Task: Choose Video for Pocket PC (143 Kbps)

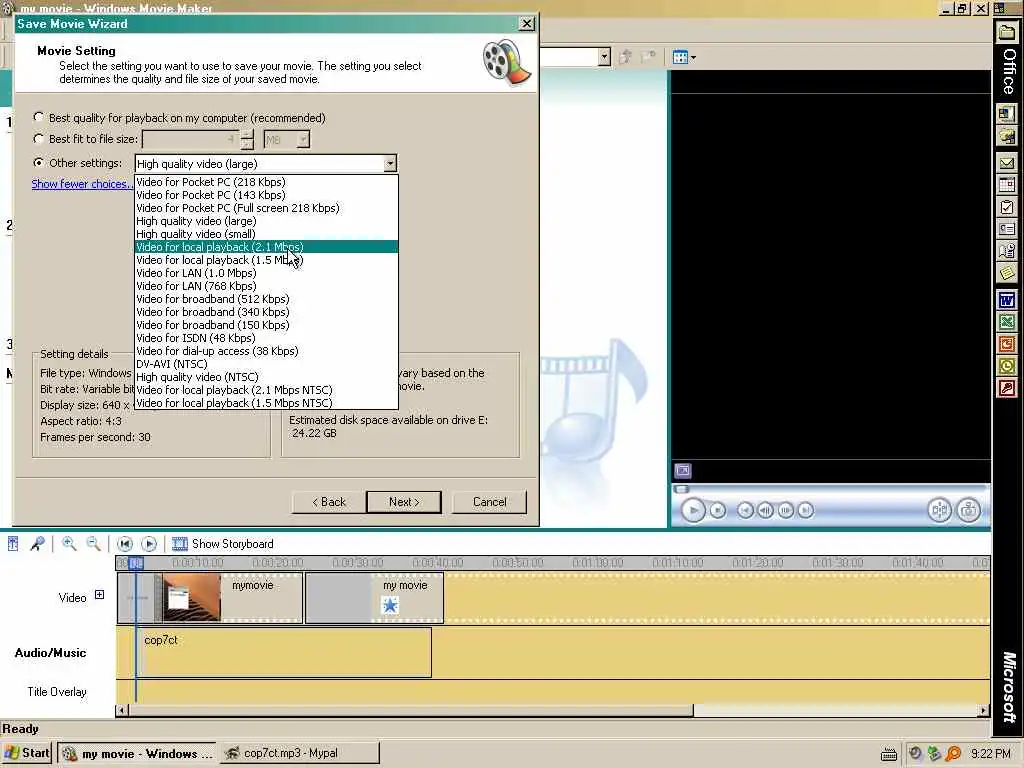Action: click(x=266, y=195)
